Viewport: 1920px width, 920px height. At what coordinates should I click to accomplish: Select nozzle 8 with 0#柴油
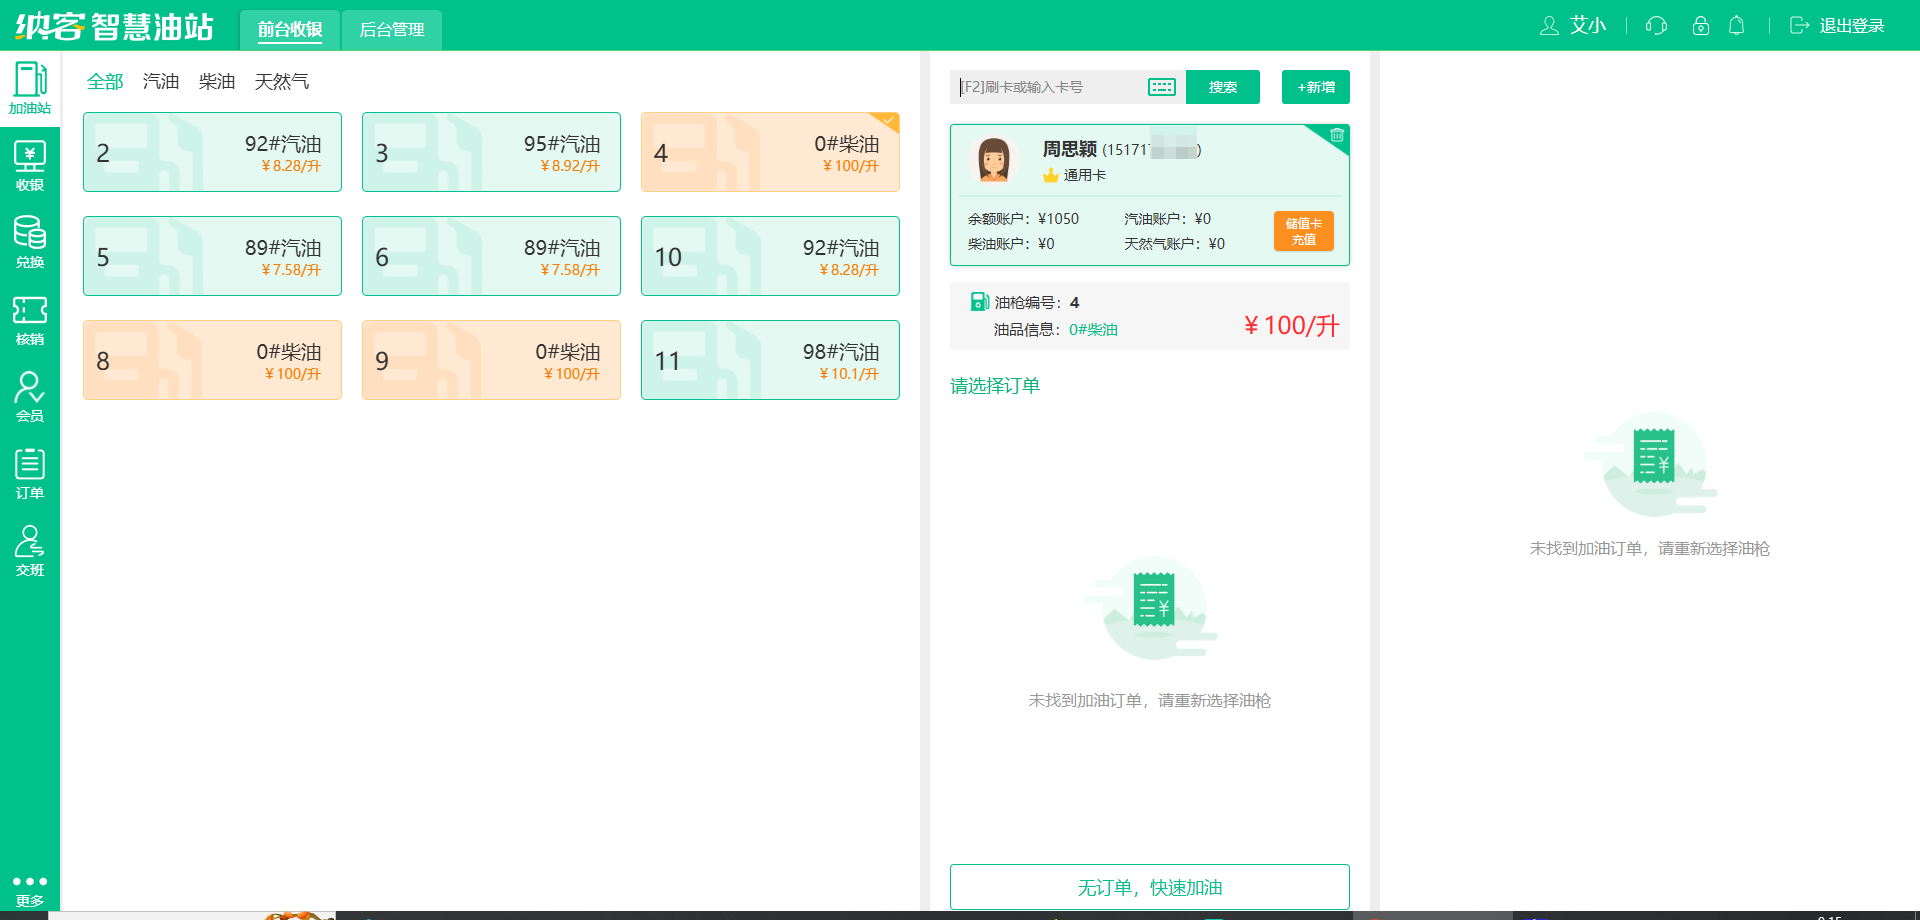pyautogui.click(x=212, y=360)
